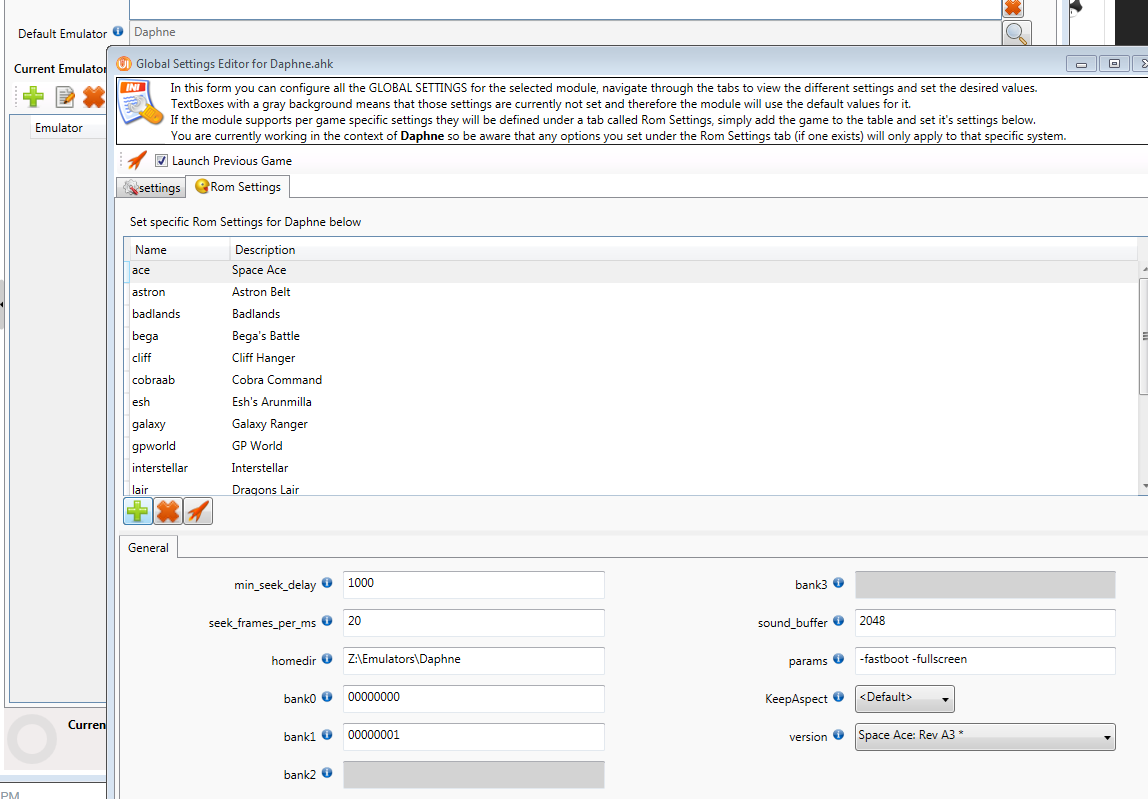Viewport: 1148px width, 799px height.
Task: Click the info icon next to bank0
Action: coord(327,697)
